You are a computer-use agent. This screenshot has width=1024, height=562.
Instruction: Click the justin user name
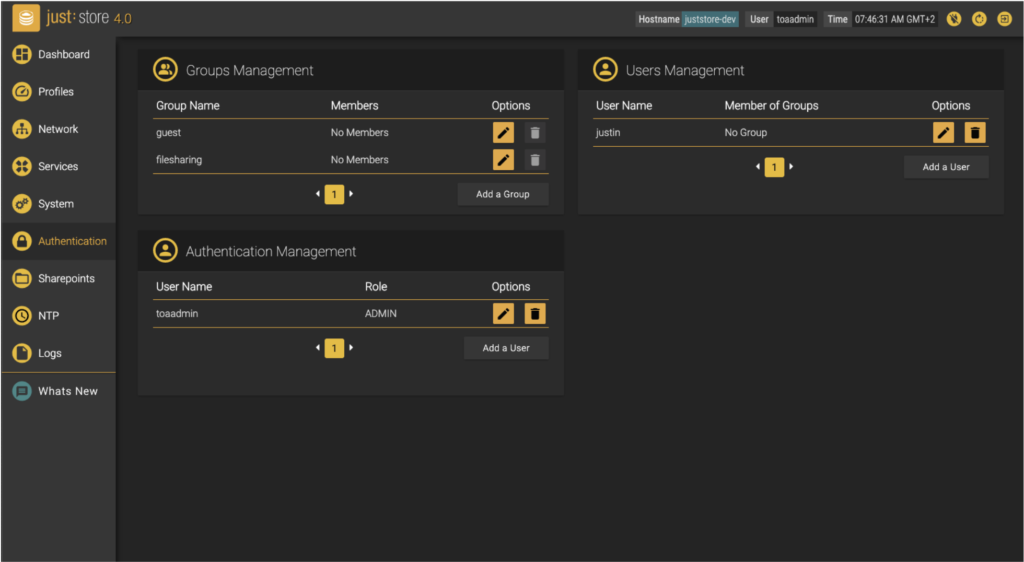coord(608,133)
